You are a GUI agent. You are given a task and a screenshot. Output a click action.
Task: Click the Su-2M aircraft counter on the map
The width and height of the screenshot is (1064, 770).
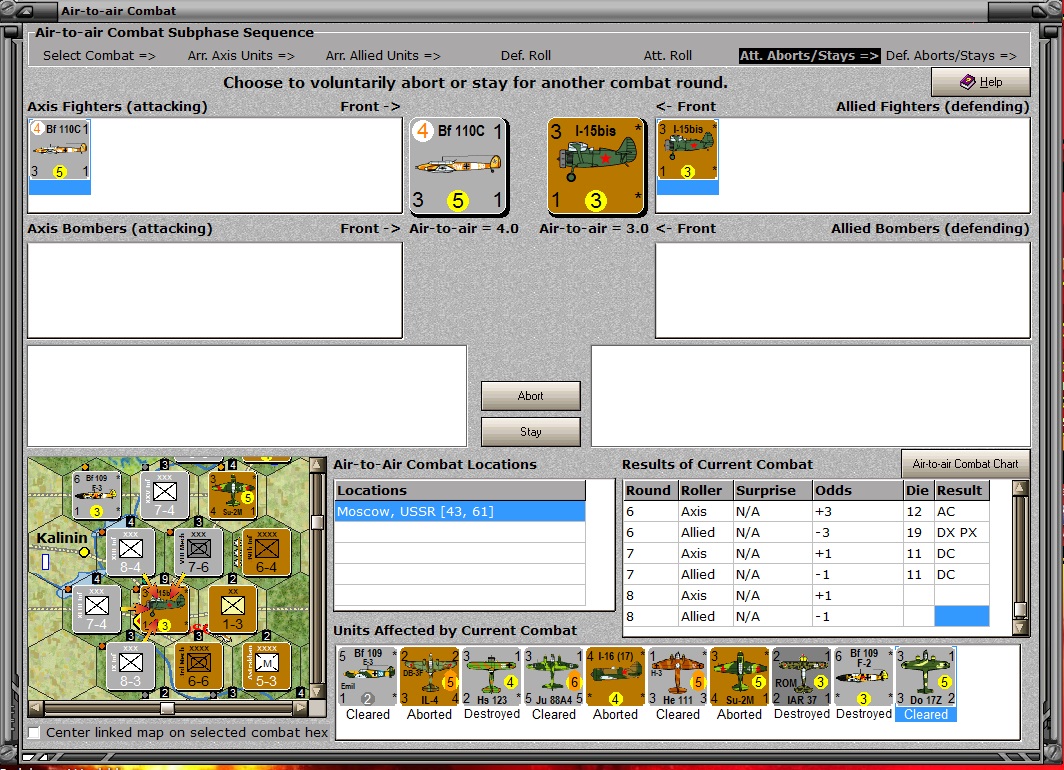coord(233,495)
